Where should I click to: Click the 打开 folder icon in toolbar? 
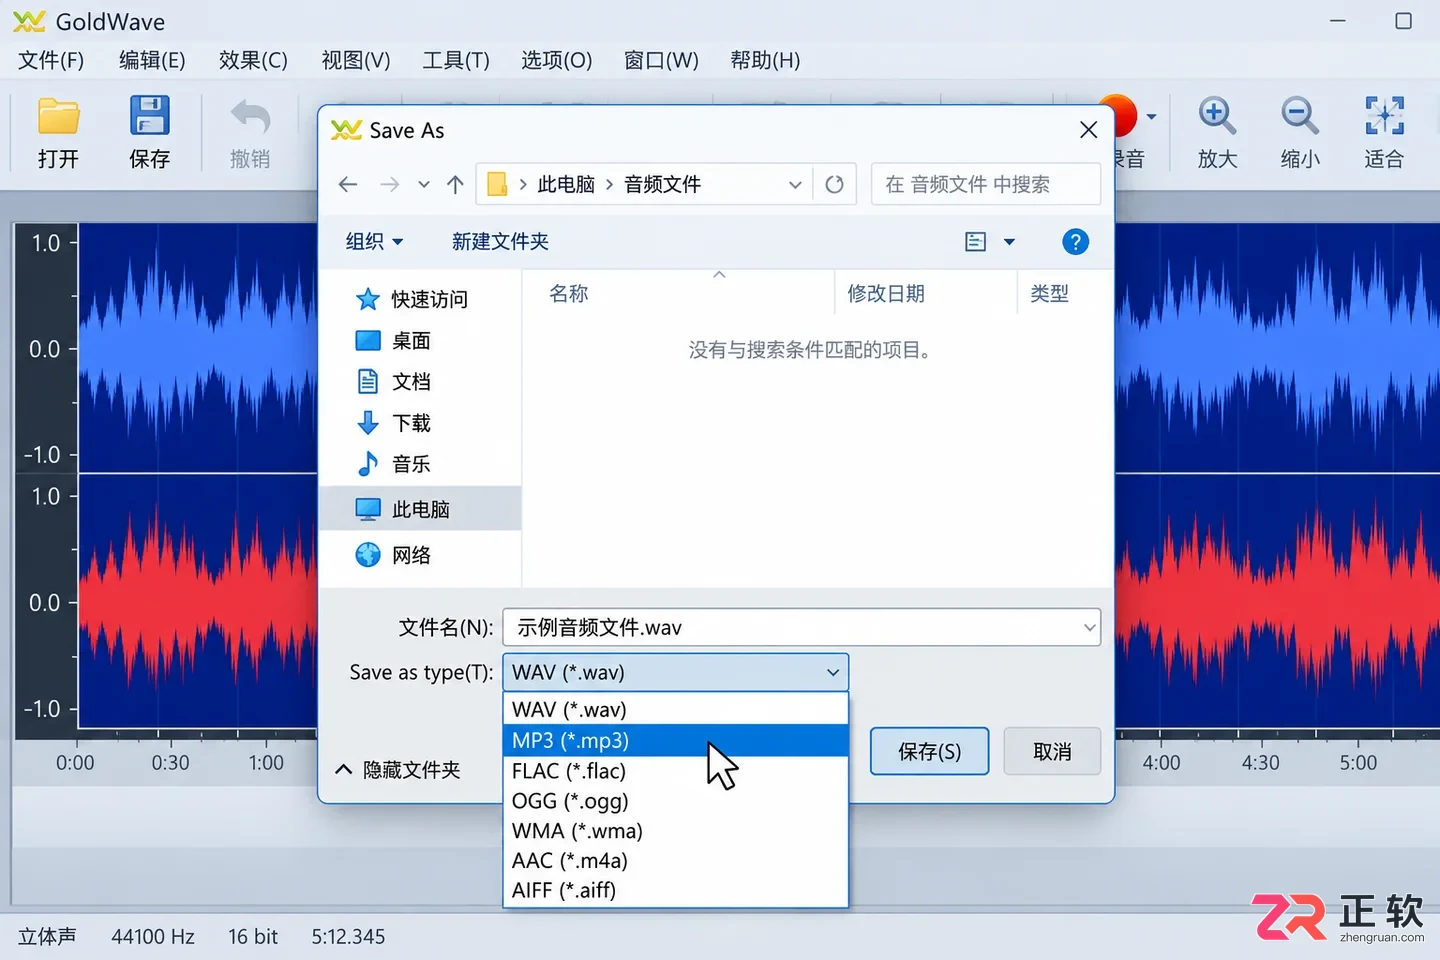pos(59,116)
